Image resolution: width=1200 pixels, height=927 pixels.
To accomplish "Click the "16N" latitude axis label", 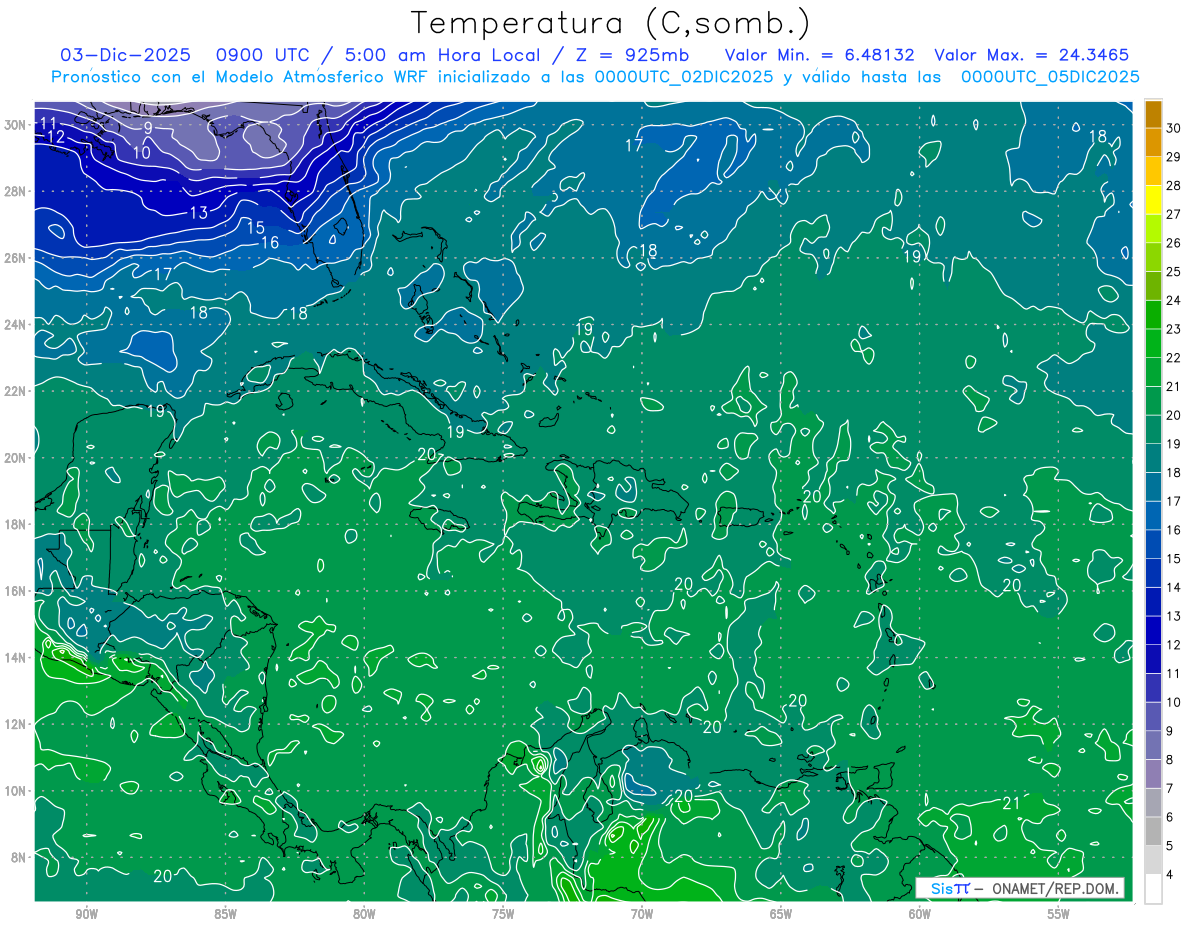I will [15, 591].
